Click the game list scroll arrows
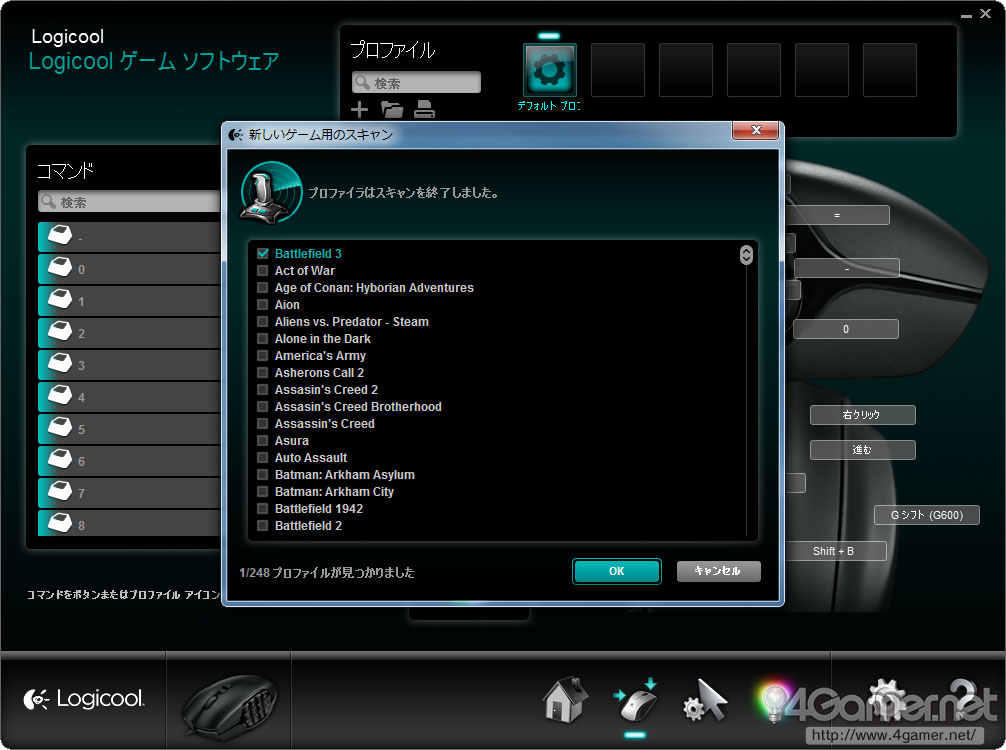 (x=746, y=255)
